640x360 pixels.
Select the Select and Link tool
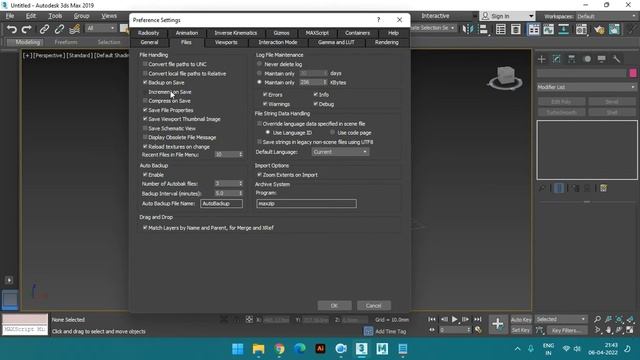click(x=44, y=29)
